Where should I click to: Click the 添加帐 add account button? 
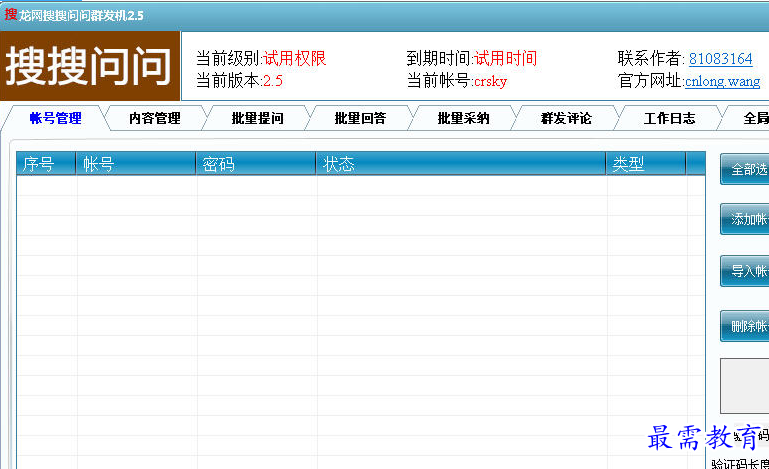pyautogui.click(x=744, y=219)
